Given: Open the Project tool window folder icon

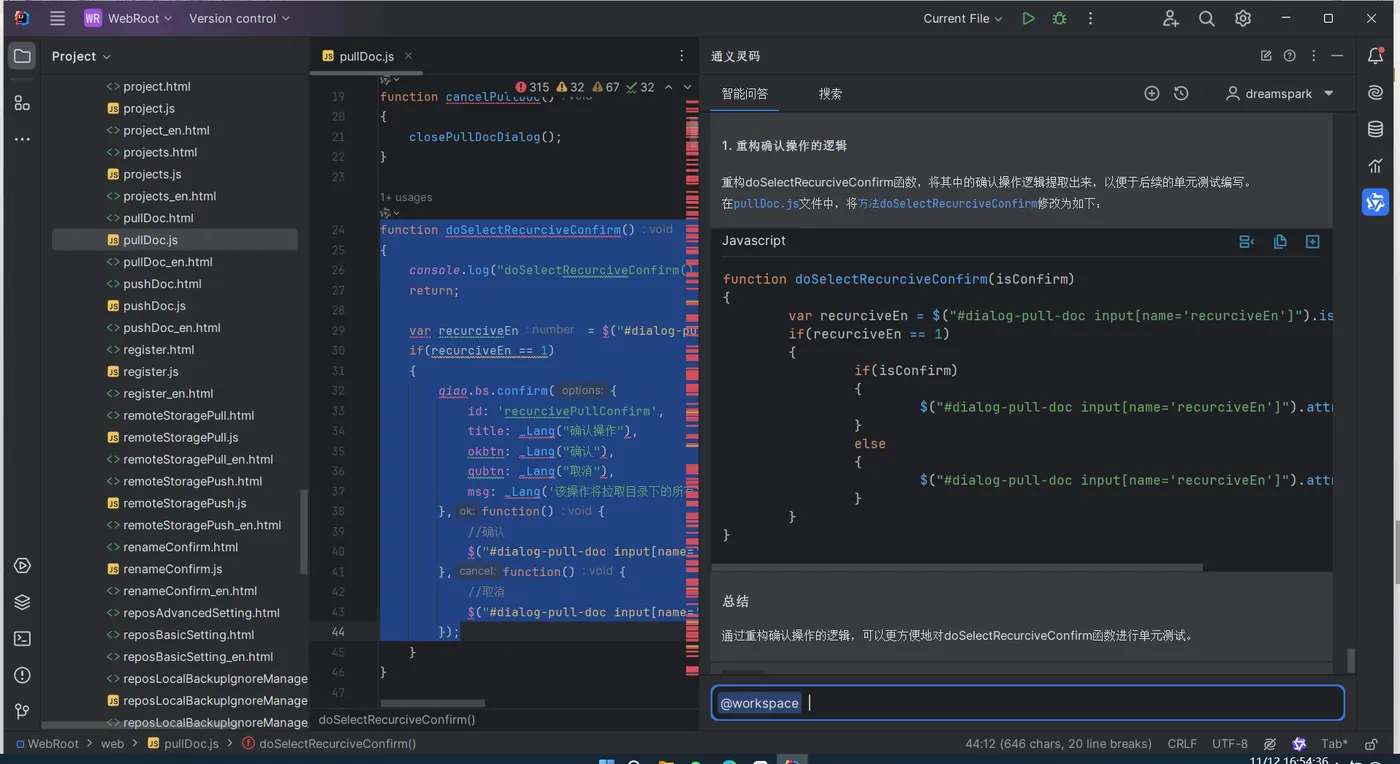Looking at the screenshot, I should [x=22, y=56].
